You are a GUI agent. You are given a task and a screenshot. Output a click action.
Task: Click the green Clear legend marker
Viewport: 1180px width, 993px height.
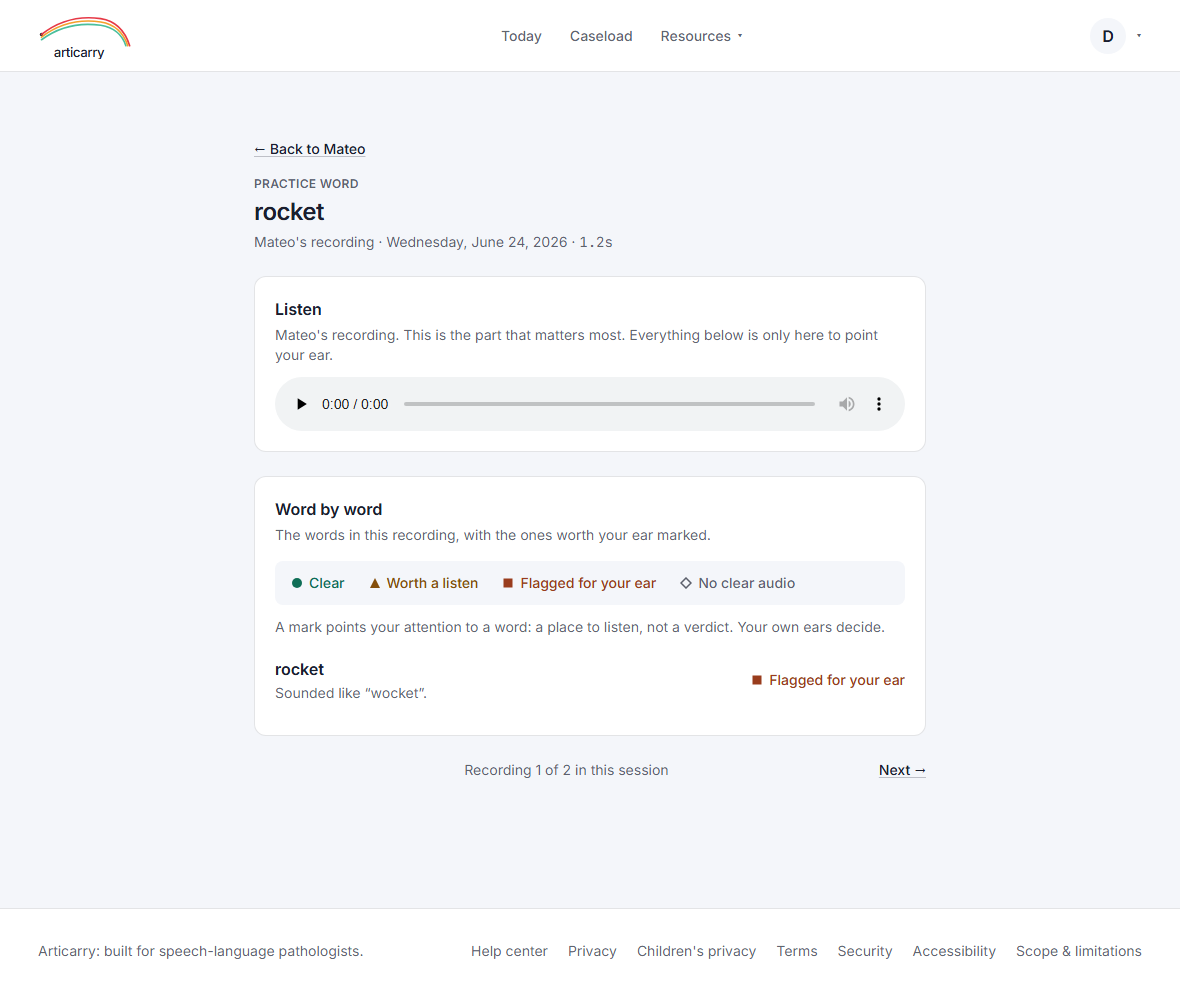(x=318, y=583)
